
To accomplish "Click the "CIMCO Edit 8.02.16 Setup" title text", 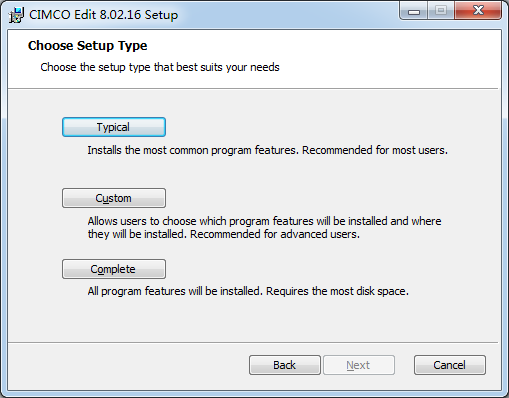I will [x=104, y=15].
